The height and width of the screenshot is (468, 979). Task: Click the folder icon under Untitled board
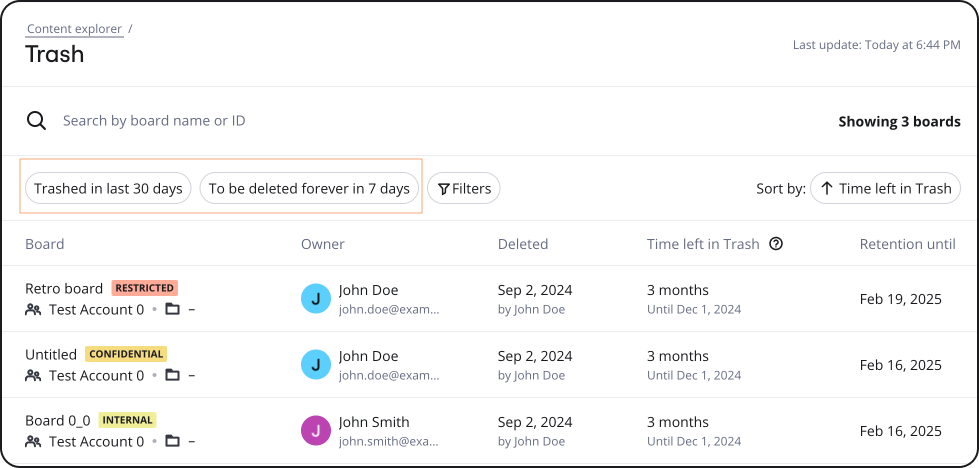(x=172, y=376)
